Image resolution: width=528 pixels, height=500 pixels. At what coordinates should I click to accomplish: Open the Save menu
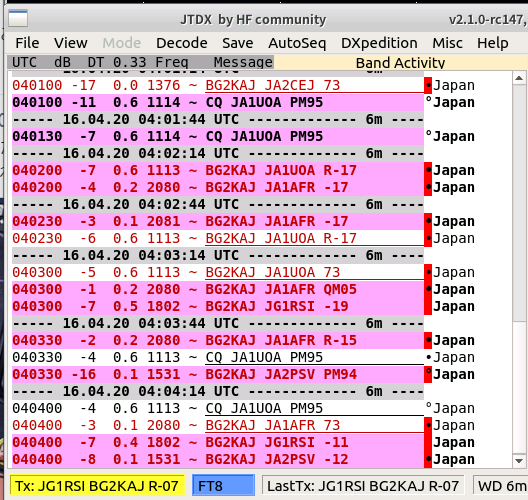pos(237,43)
